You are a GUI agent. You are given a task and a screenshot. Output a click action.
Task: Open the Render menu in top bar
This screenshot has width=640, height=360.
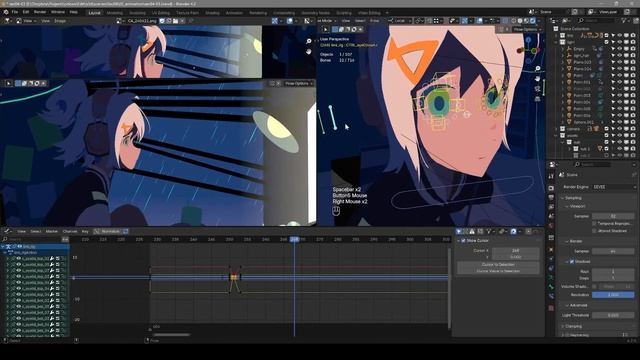[x=40, y=12]
